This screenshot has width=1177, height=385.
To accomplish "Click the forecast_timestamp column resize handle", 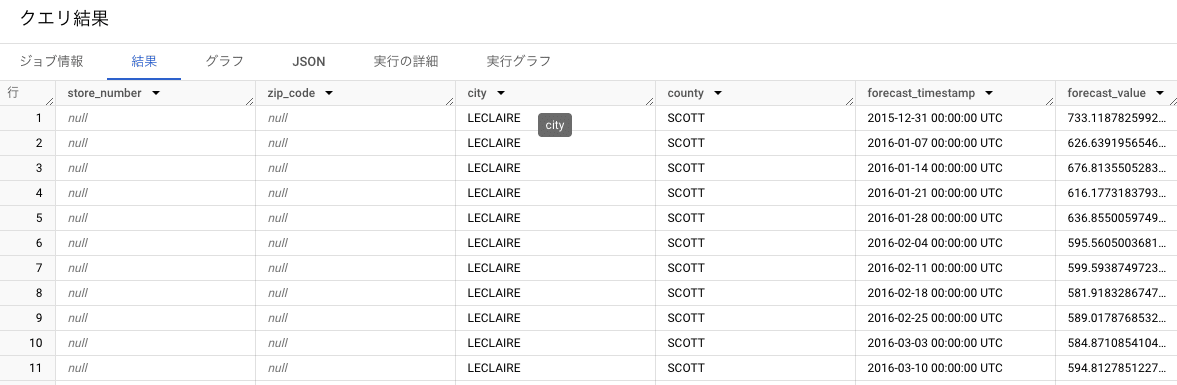I will (x=1049, y=101).
